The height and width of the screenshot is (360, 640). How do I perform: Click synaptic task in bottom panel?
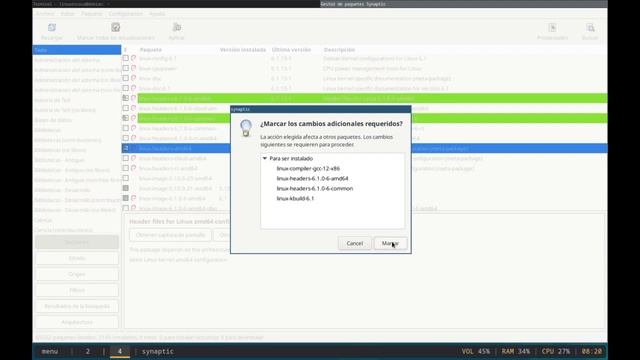[x=158, y=351]
